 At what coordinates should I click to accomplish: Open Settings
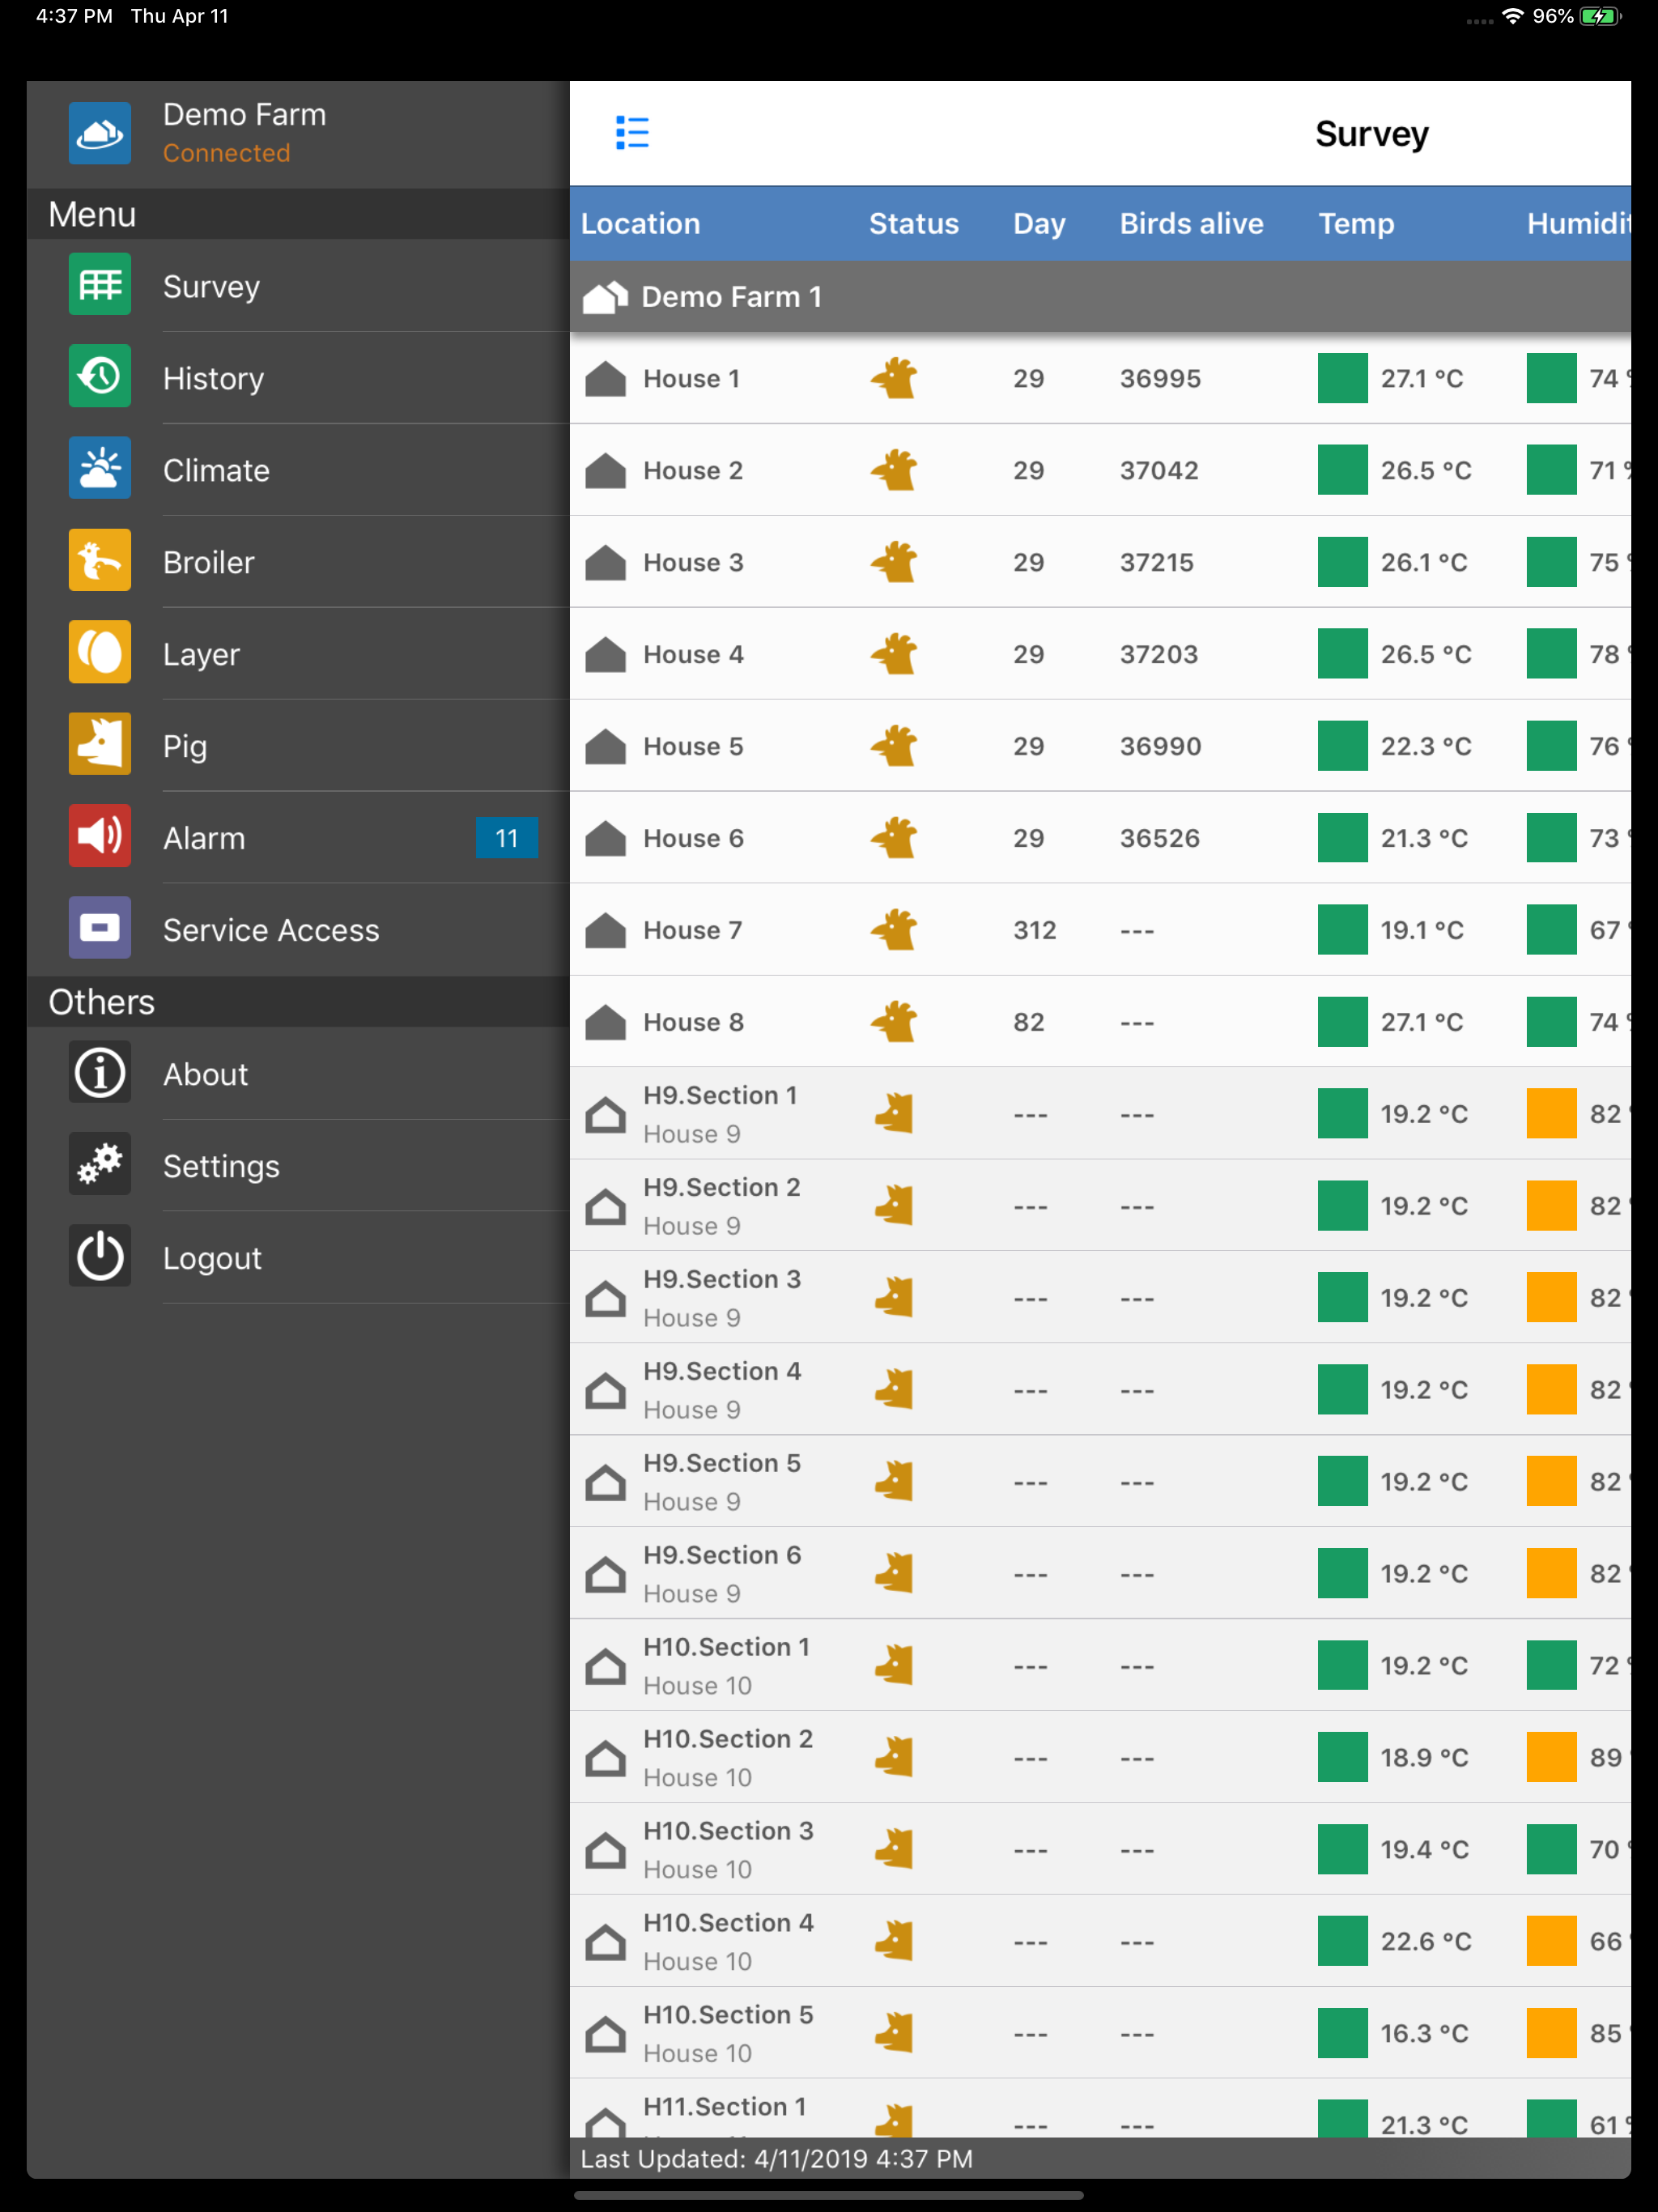[x=298, y=1166]
